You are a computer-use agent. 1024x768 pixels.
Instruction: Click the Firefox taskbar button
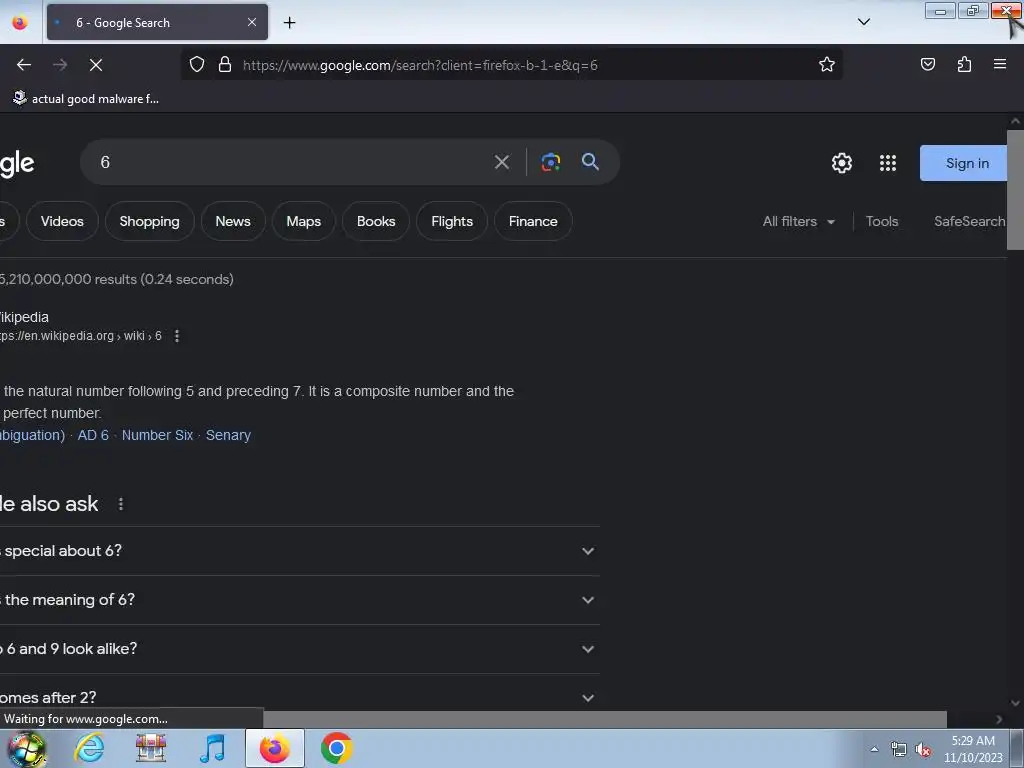(x=275, y=748)
